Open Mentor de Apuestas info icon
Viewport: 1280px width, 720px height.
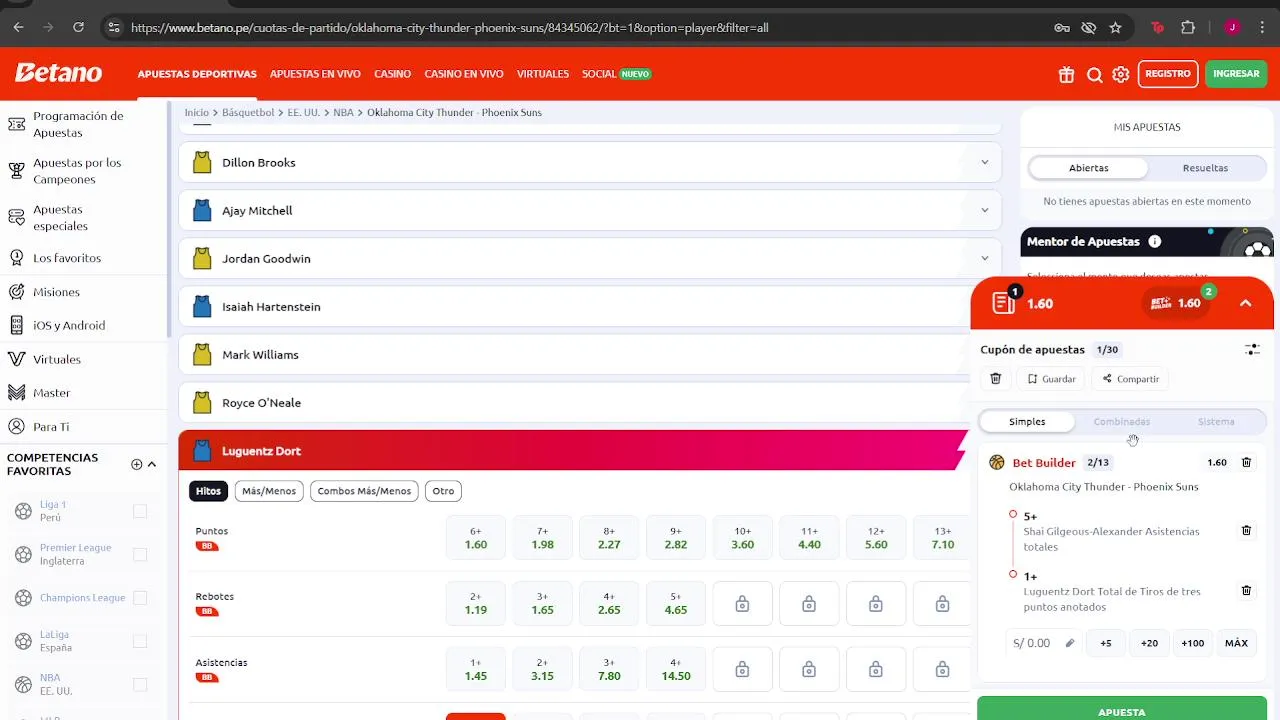1155,241
